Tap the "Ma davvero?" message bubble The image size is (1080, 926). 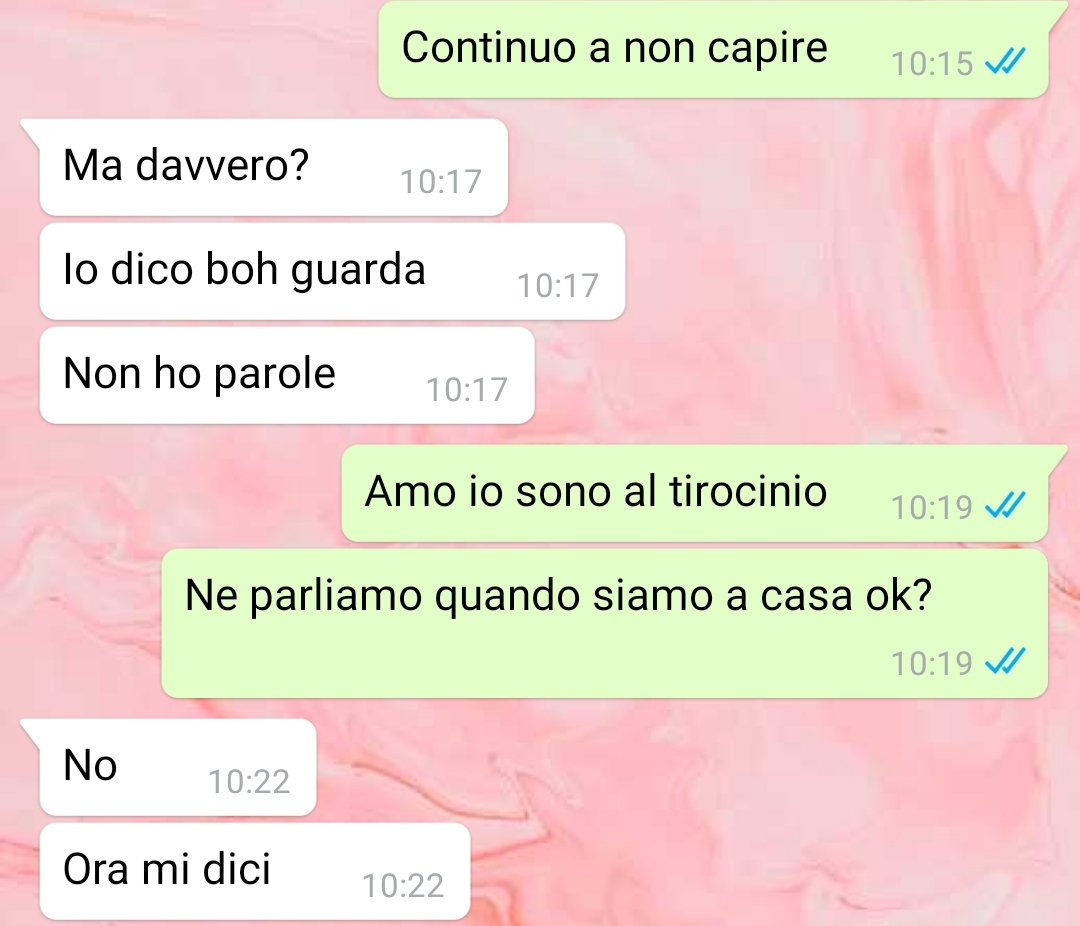pyautogui.click(x=274, y=167)
